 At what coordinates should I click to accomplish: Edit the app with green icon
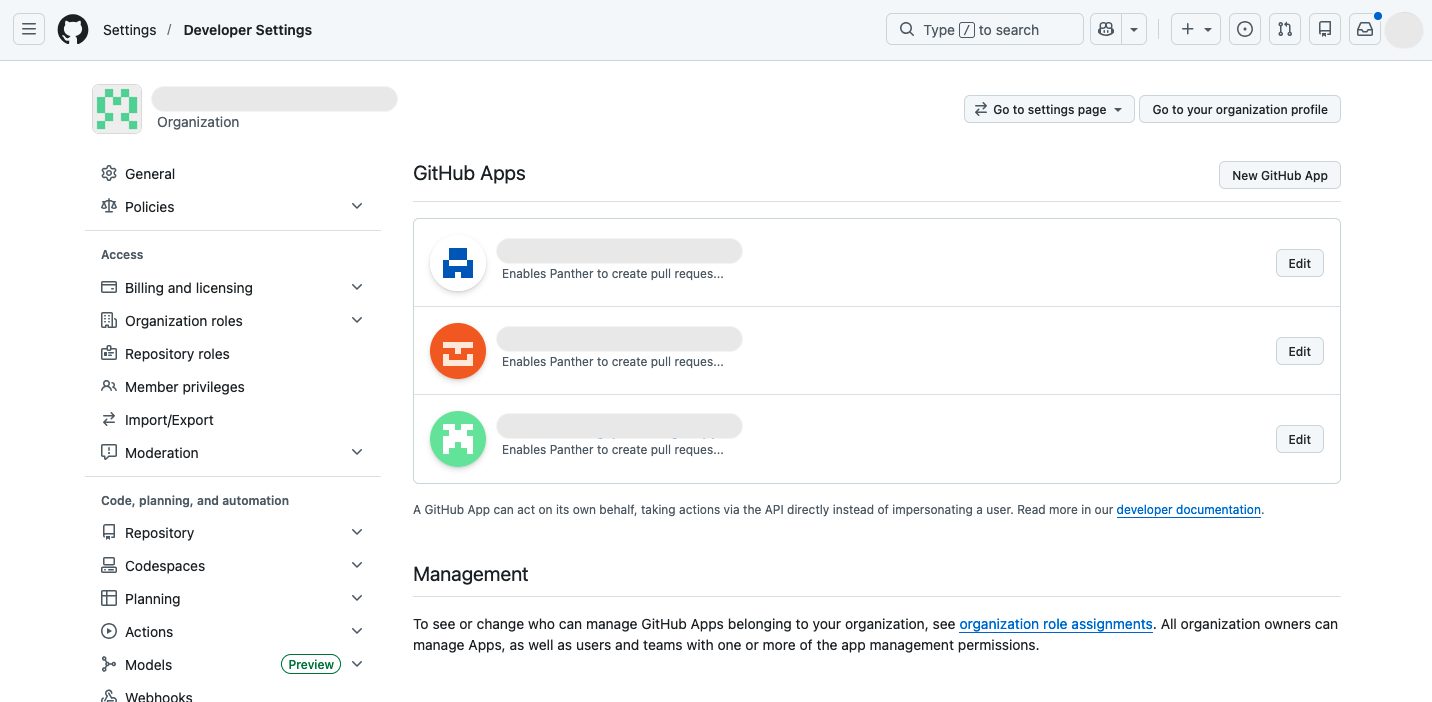tap(1300, 439)
